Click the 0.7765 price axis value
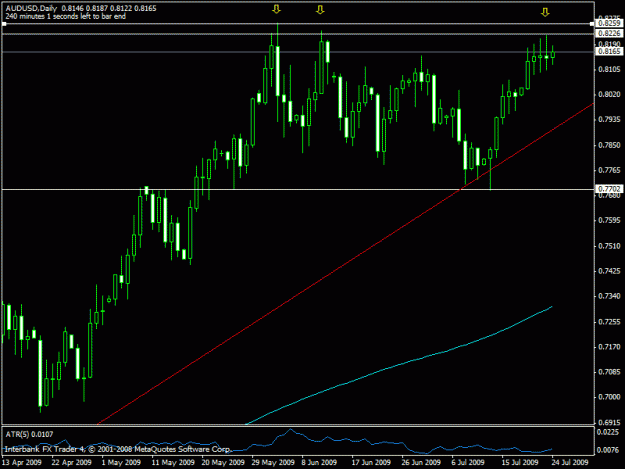The height and width of the screenshot is (469, 625). (x=609, y=171)
